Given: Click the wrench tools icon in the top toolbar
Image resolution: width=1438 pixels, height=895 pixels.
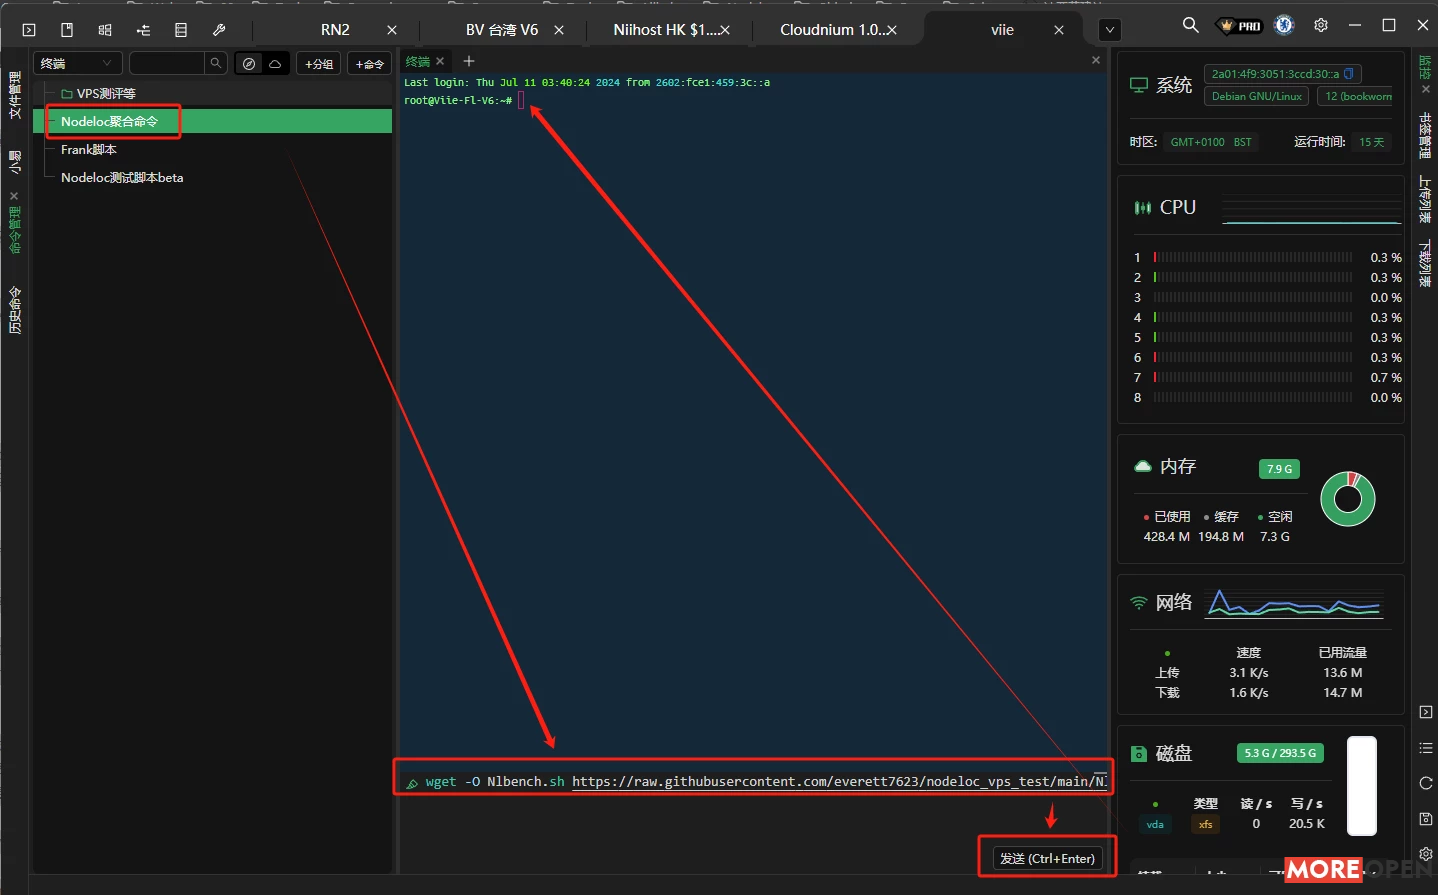Looking at the screenshot, I should click(x=219, y=29).
